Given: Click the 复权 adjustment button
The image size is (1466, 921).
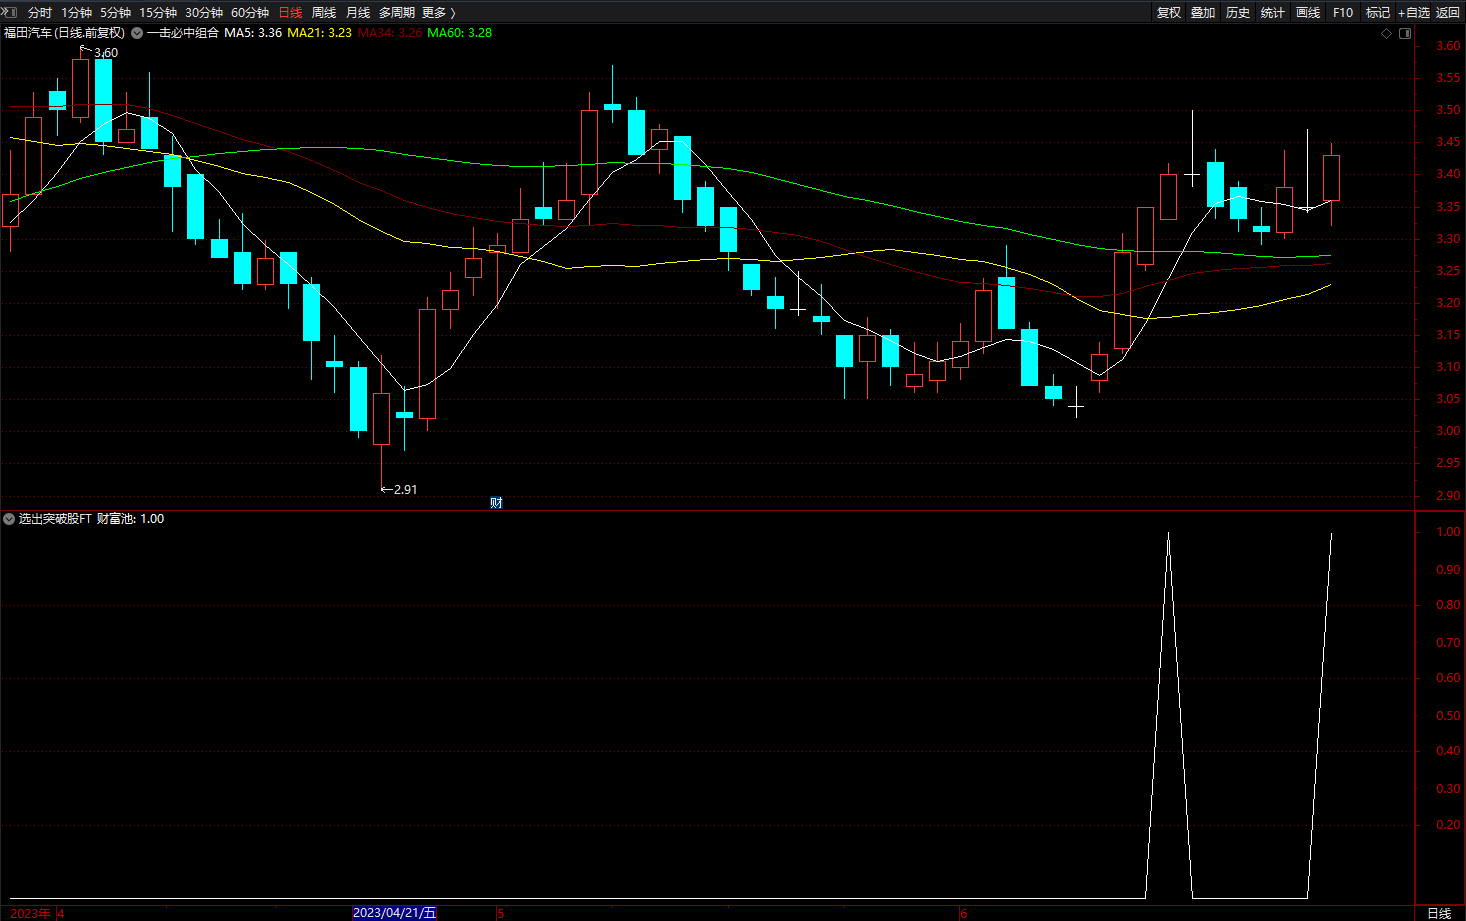Looking at the screenshot, I should (x=1169, y=13).
